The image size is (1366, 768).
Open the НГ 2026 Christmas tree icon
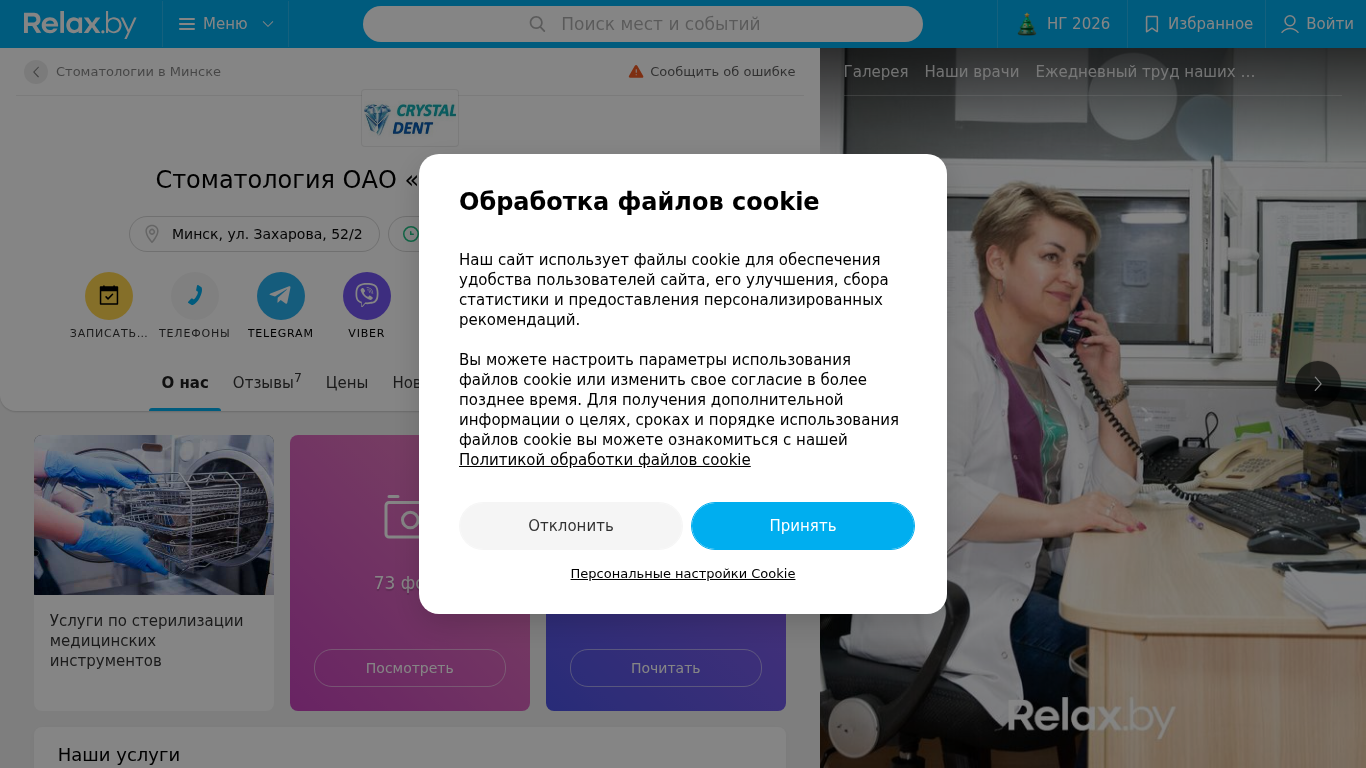pyautogui.click(x=1026, y=24)
